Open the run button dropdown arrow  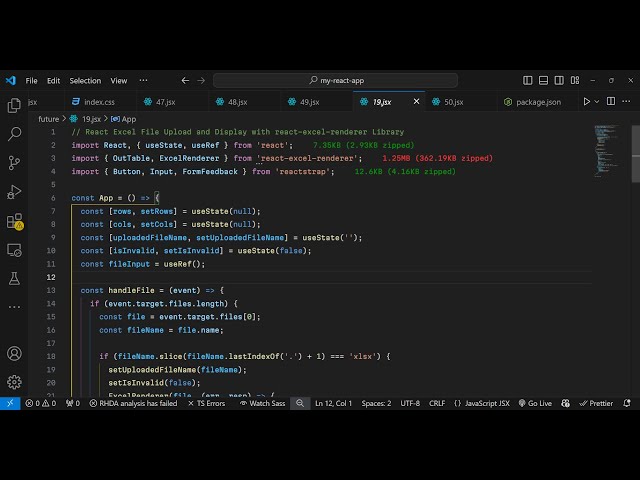pos(599,101)
